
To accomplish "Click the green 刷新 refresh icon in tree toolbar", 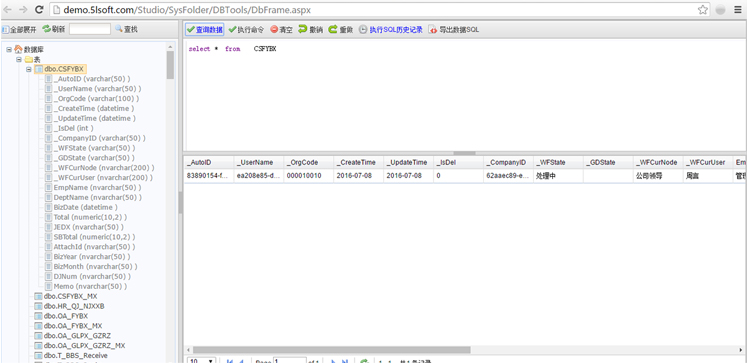I will pyautogui.click(x=46, y=29).
